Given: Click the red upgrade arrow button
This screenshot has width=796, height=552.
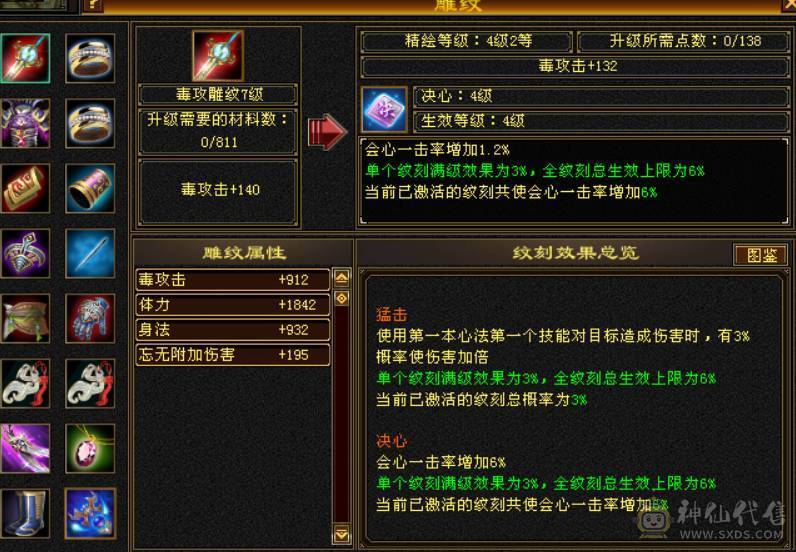Looking at the screenshot, I should 327,132.
